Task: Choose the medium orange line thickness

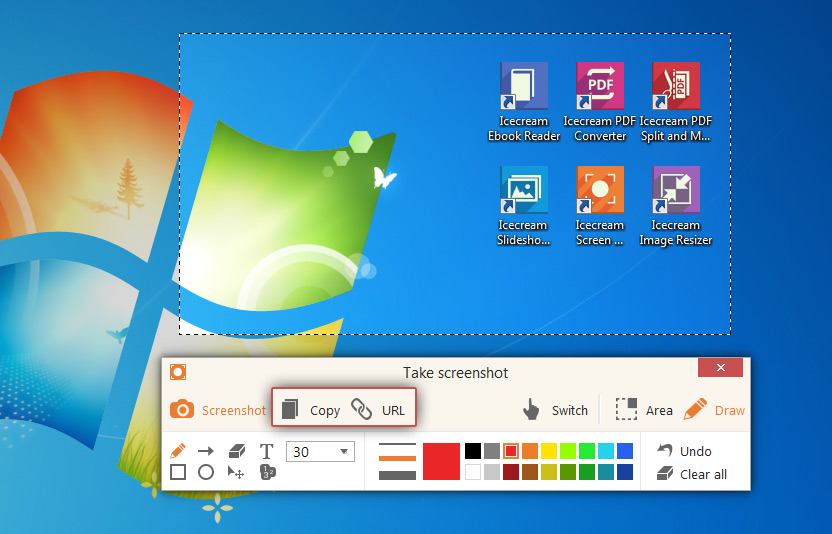Action: 397,458
